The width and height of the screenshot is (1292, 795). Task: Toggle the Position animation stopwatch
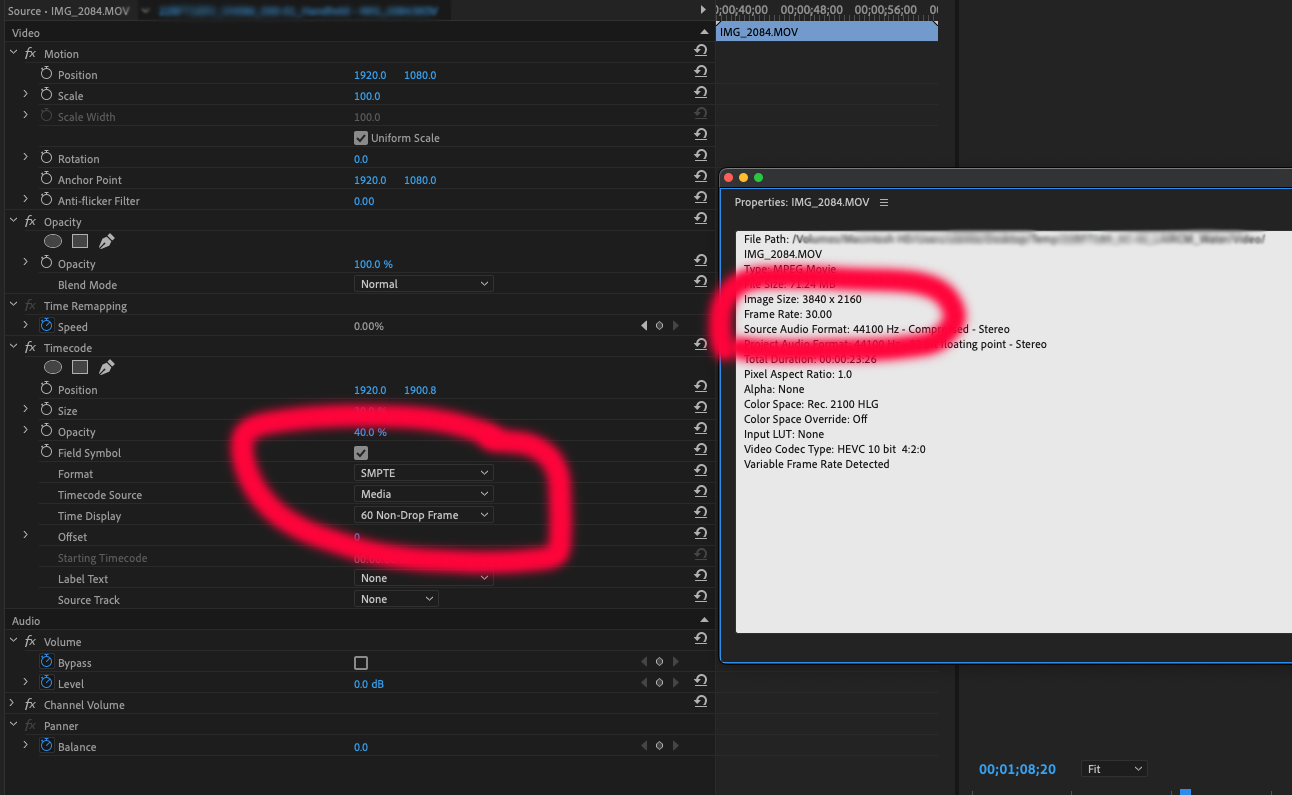[44, 74]
